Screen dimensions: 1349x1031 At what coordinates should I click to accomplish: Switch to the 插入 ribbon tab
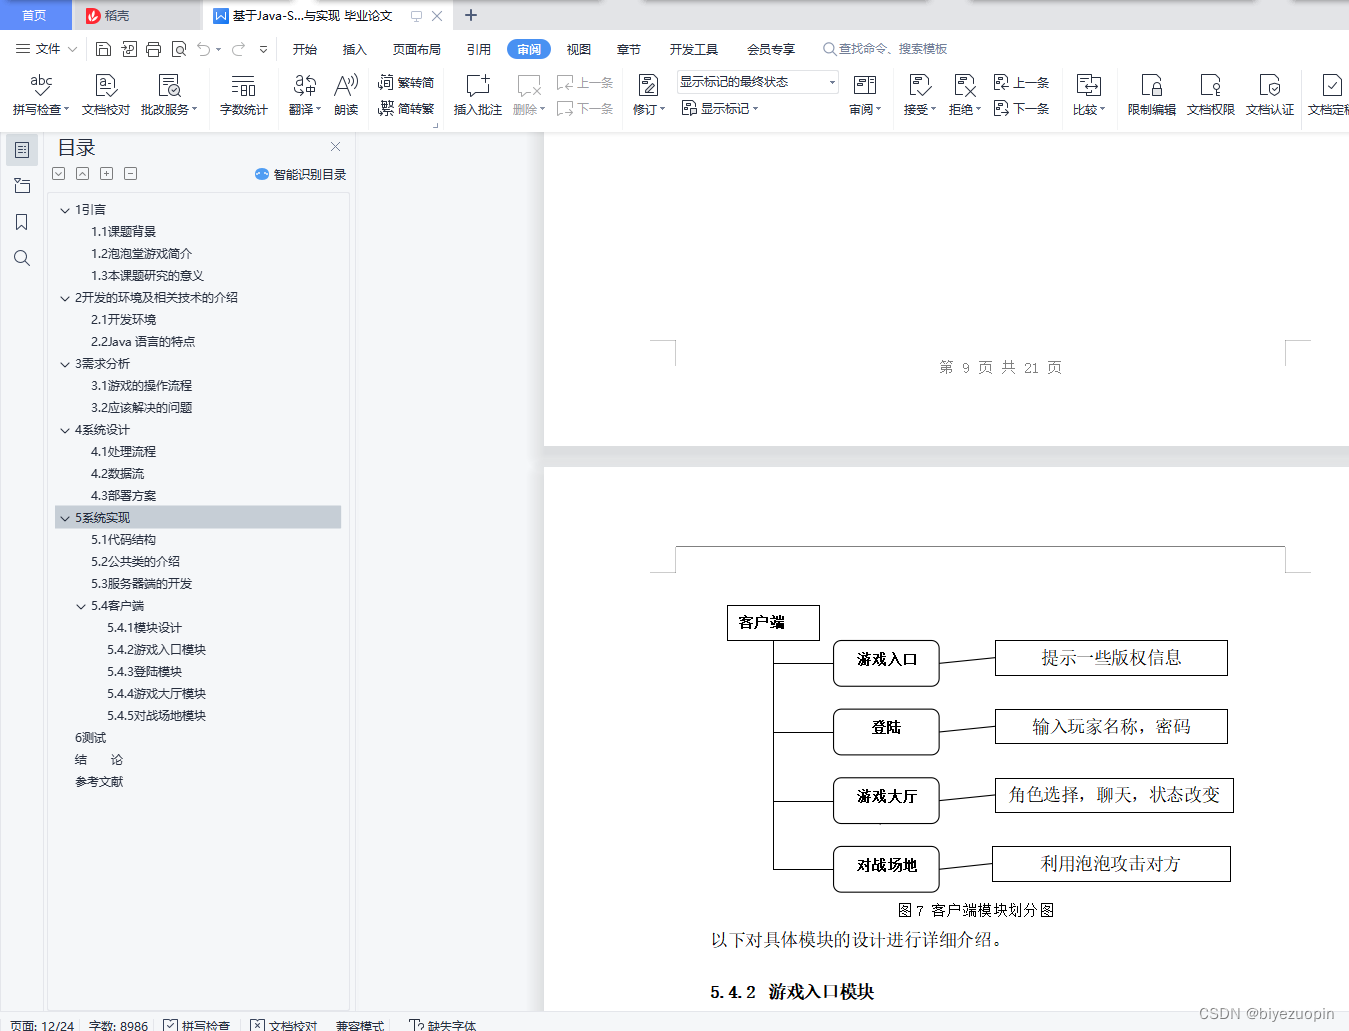point(355,49)
